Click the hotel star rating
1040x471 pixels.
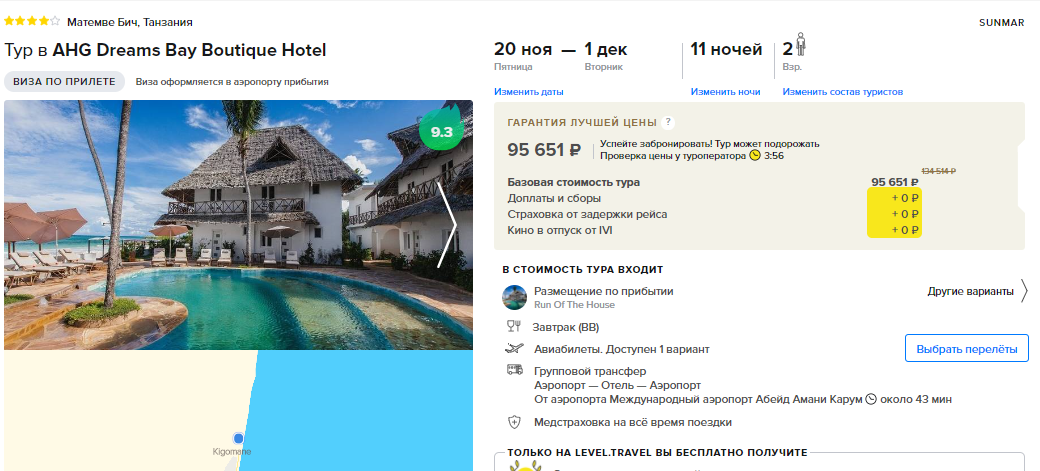pyautogui.click(x=32, y=21)
